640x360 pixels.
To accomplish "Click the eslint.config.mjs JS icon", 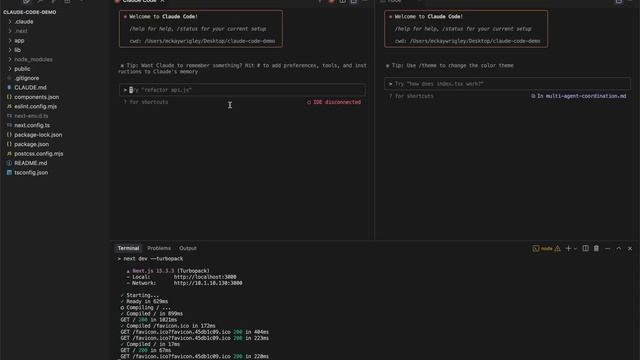I will click(x=9, y=106).
